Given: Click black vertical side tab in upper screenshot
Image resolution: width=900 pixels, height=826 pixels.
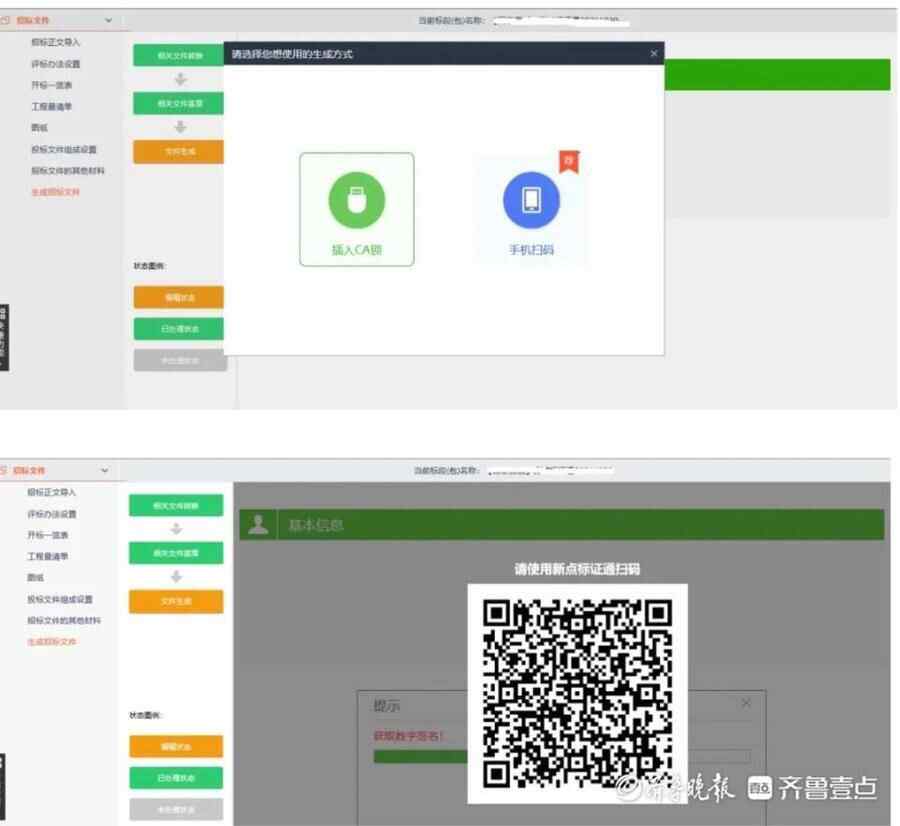Looking at the screenshot, I should pos(4,338).
